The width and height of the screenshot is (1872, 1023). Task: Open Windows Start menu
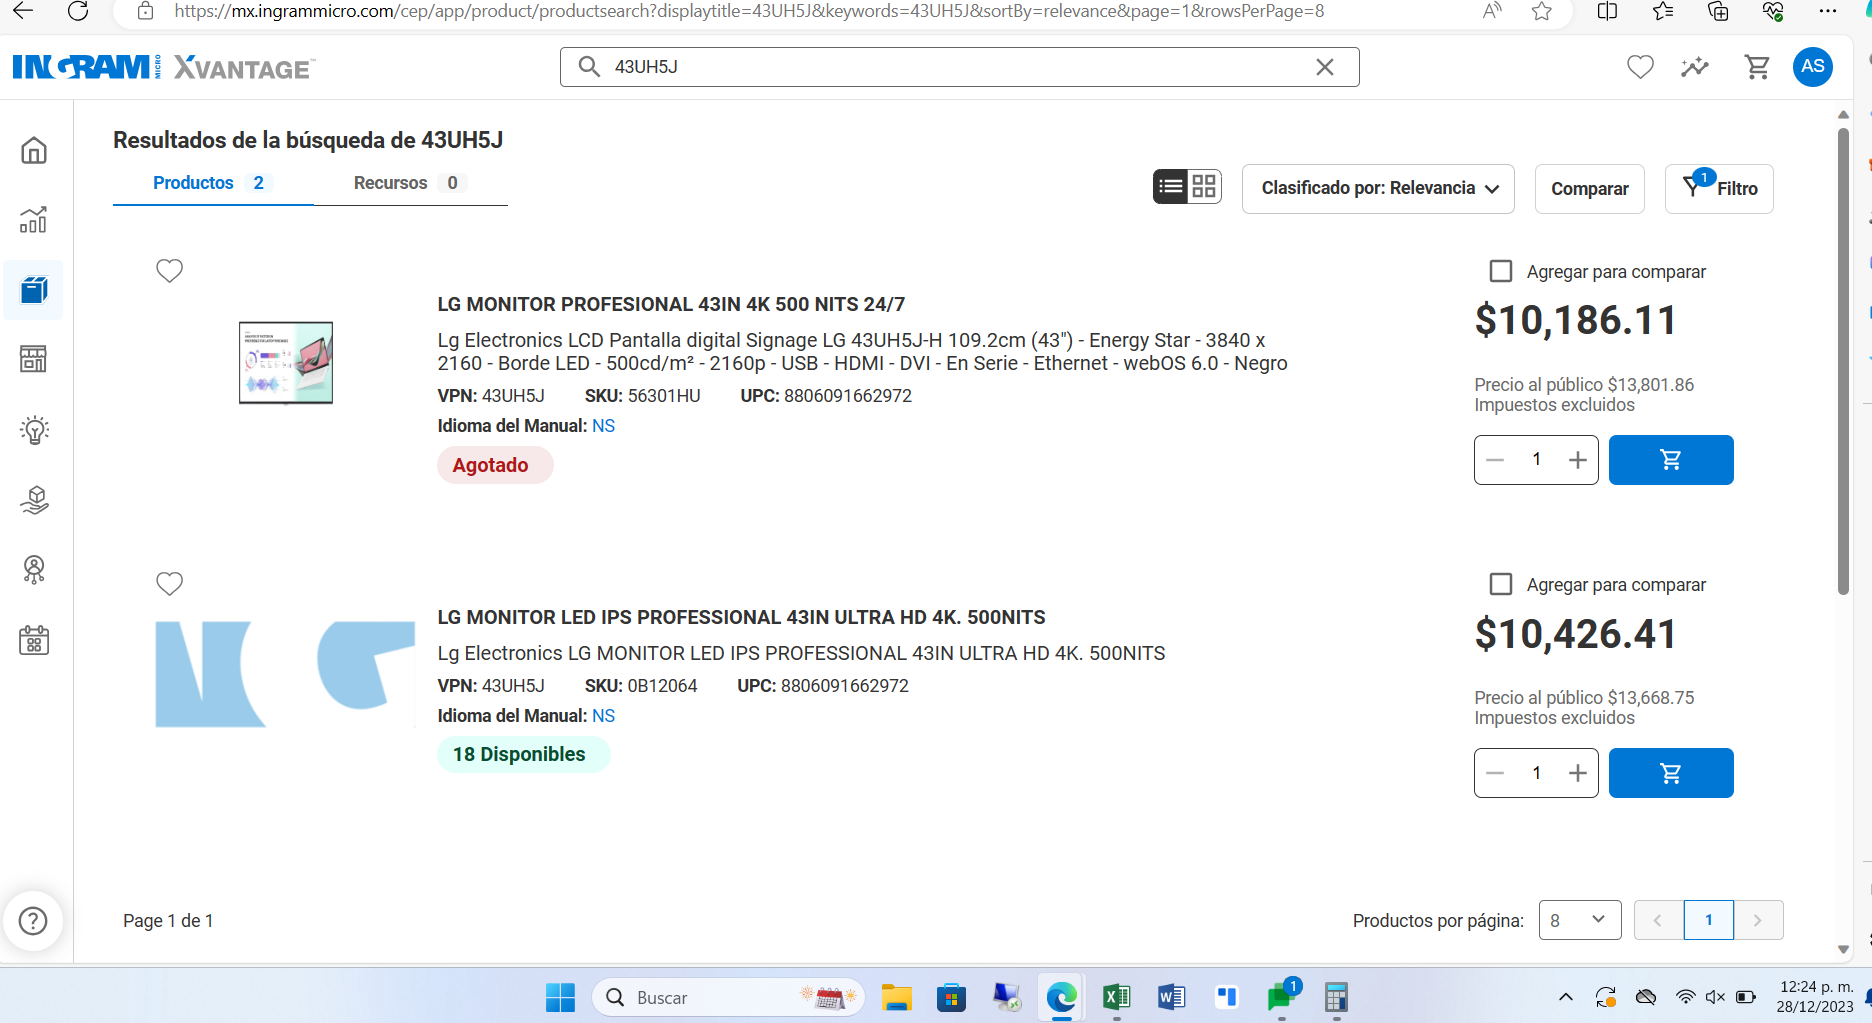tap(560, 997)
